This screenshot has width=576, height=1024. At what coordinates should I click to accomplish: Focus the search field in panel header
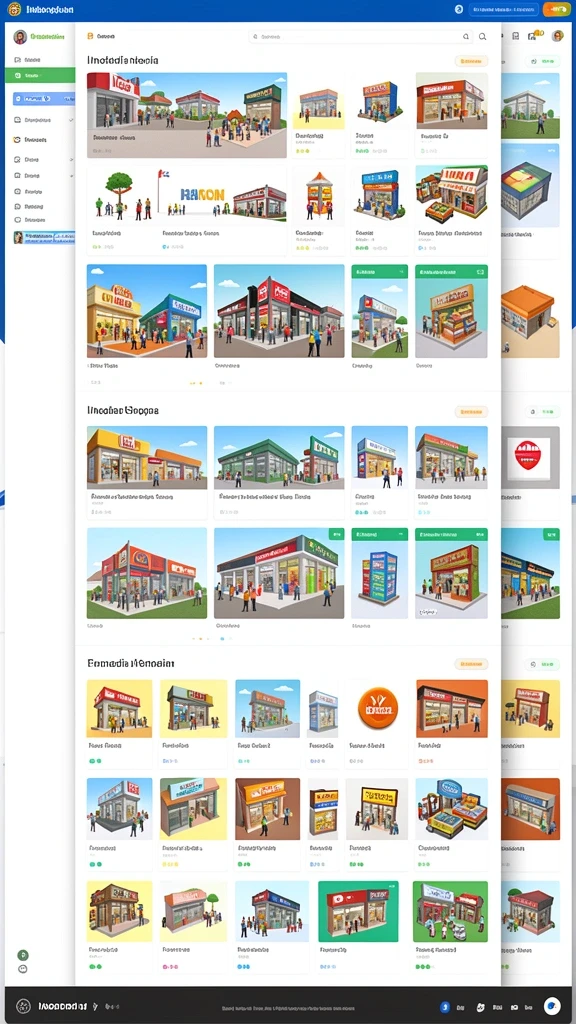click(360, 37)
